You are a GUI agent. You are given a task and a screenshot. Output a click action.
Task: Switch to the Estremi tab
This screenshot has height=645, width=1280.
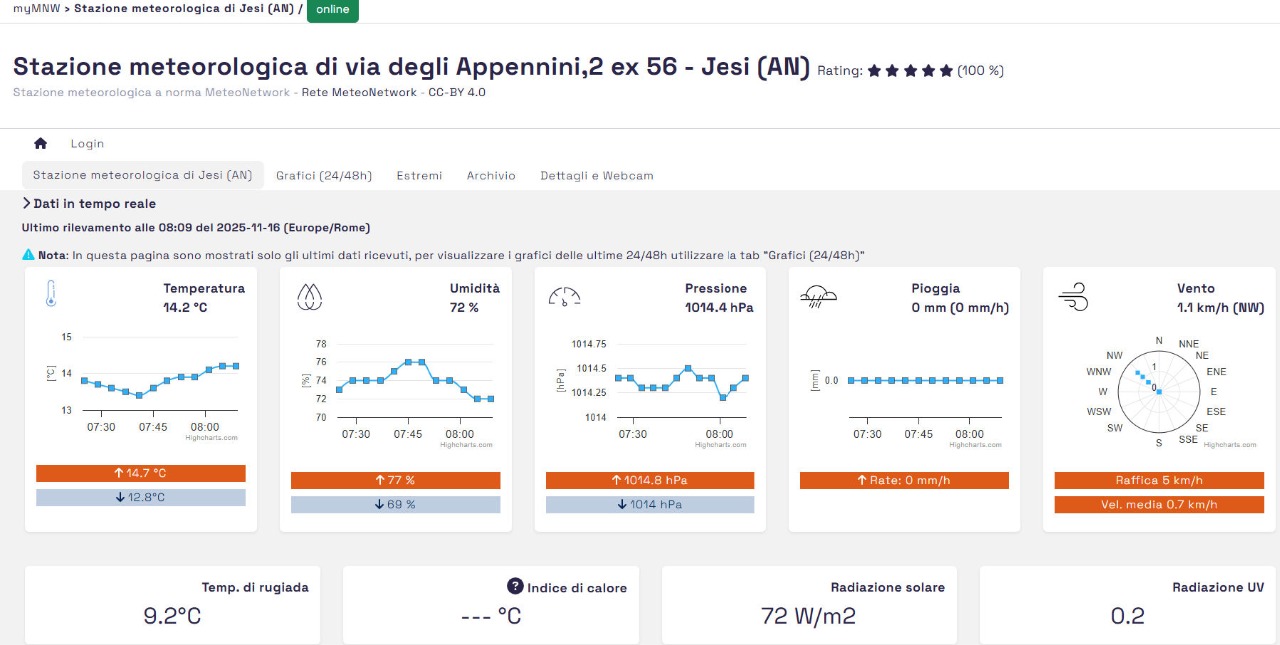419,176
